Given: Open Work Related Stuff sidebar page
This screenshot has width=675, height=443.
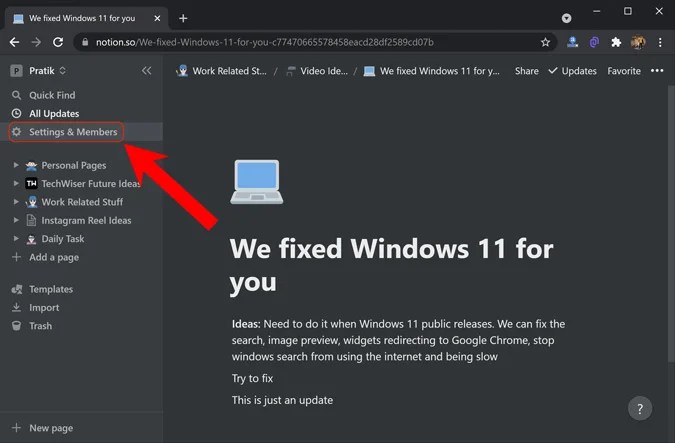Looking at the screenshot, I should [x=82, y=202].
